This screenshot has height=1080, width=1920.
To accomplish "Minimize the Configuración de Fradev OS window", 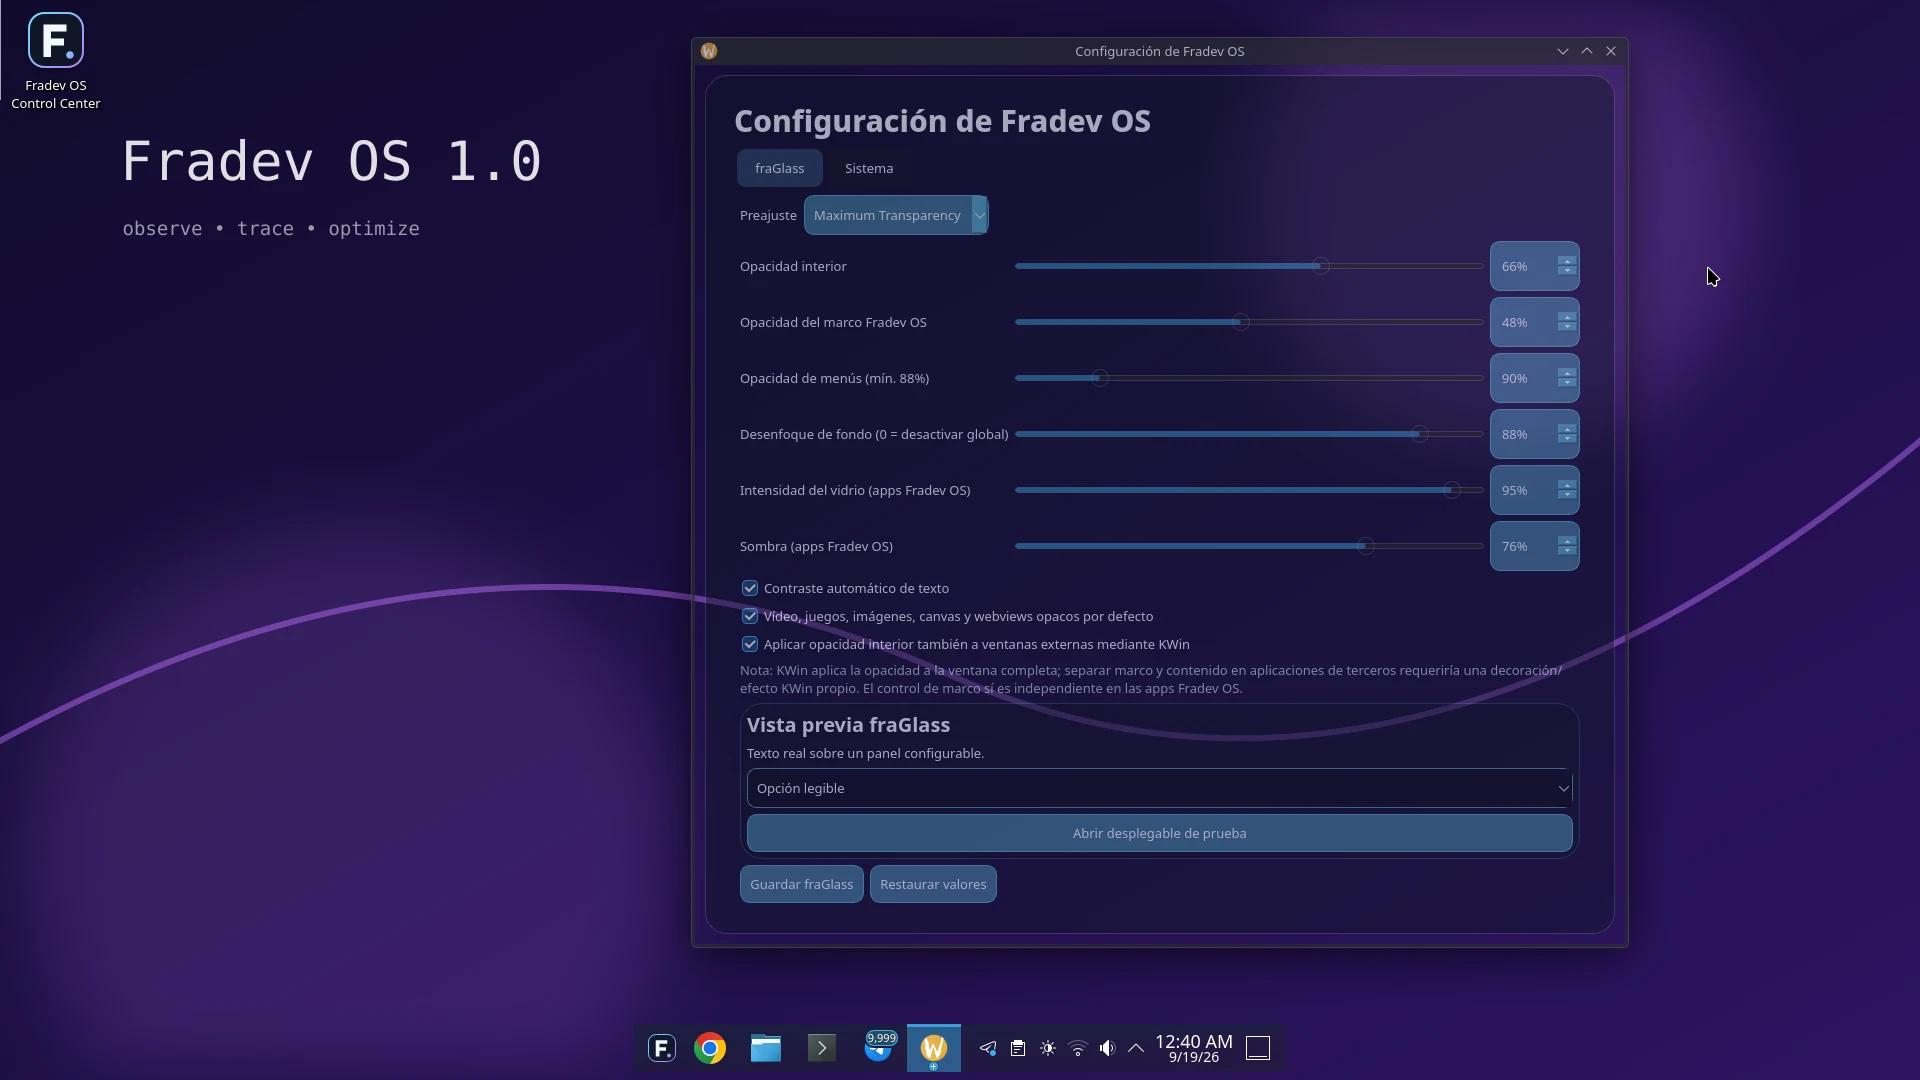I will tap(1563, 51).
